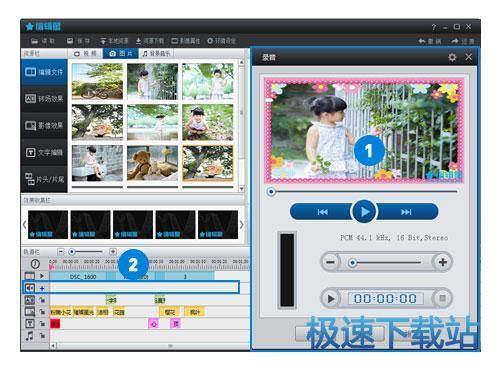
Task: Click the music note track icon
Action: click(x=30, y=335)
